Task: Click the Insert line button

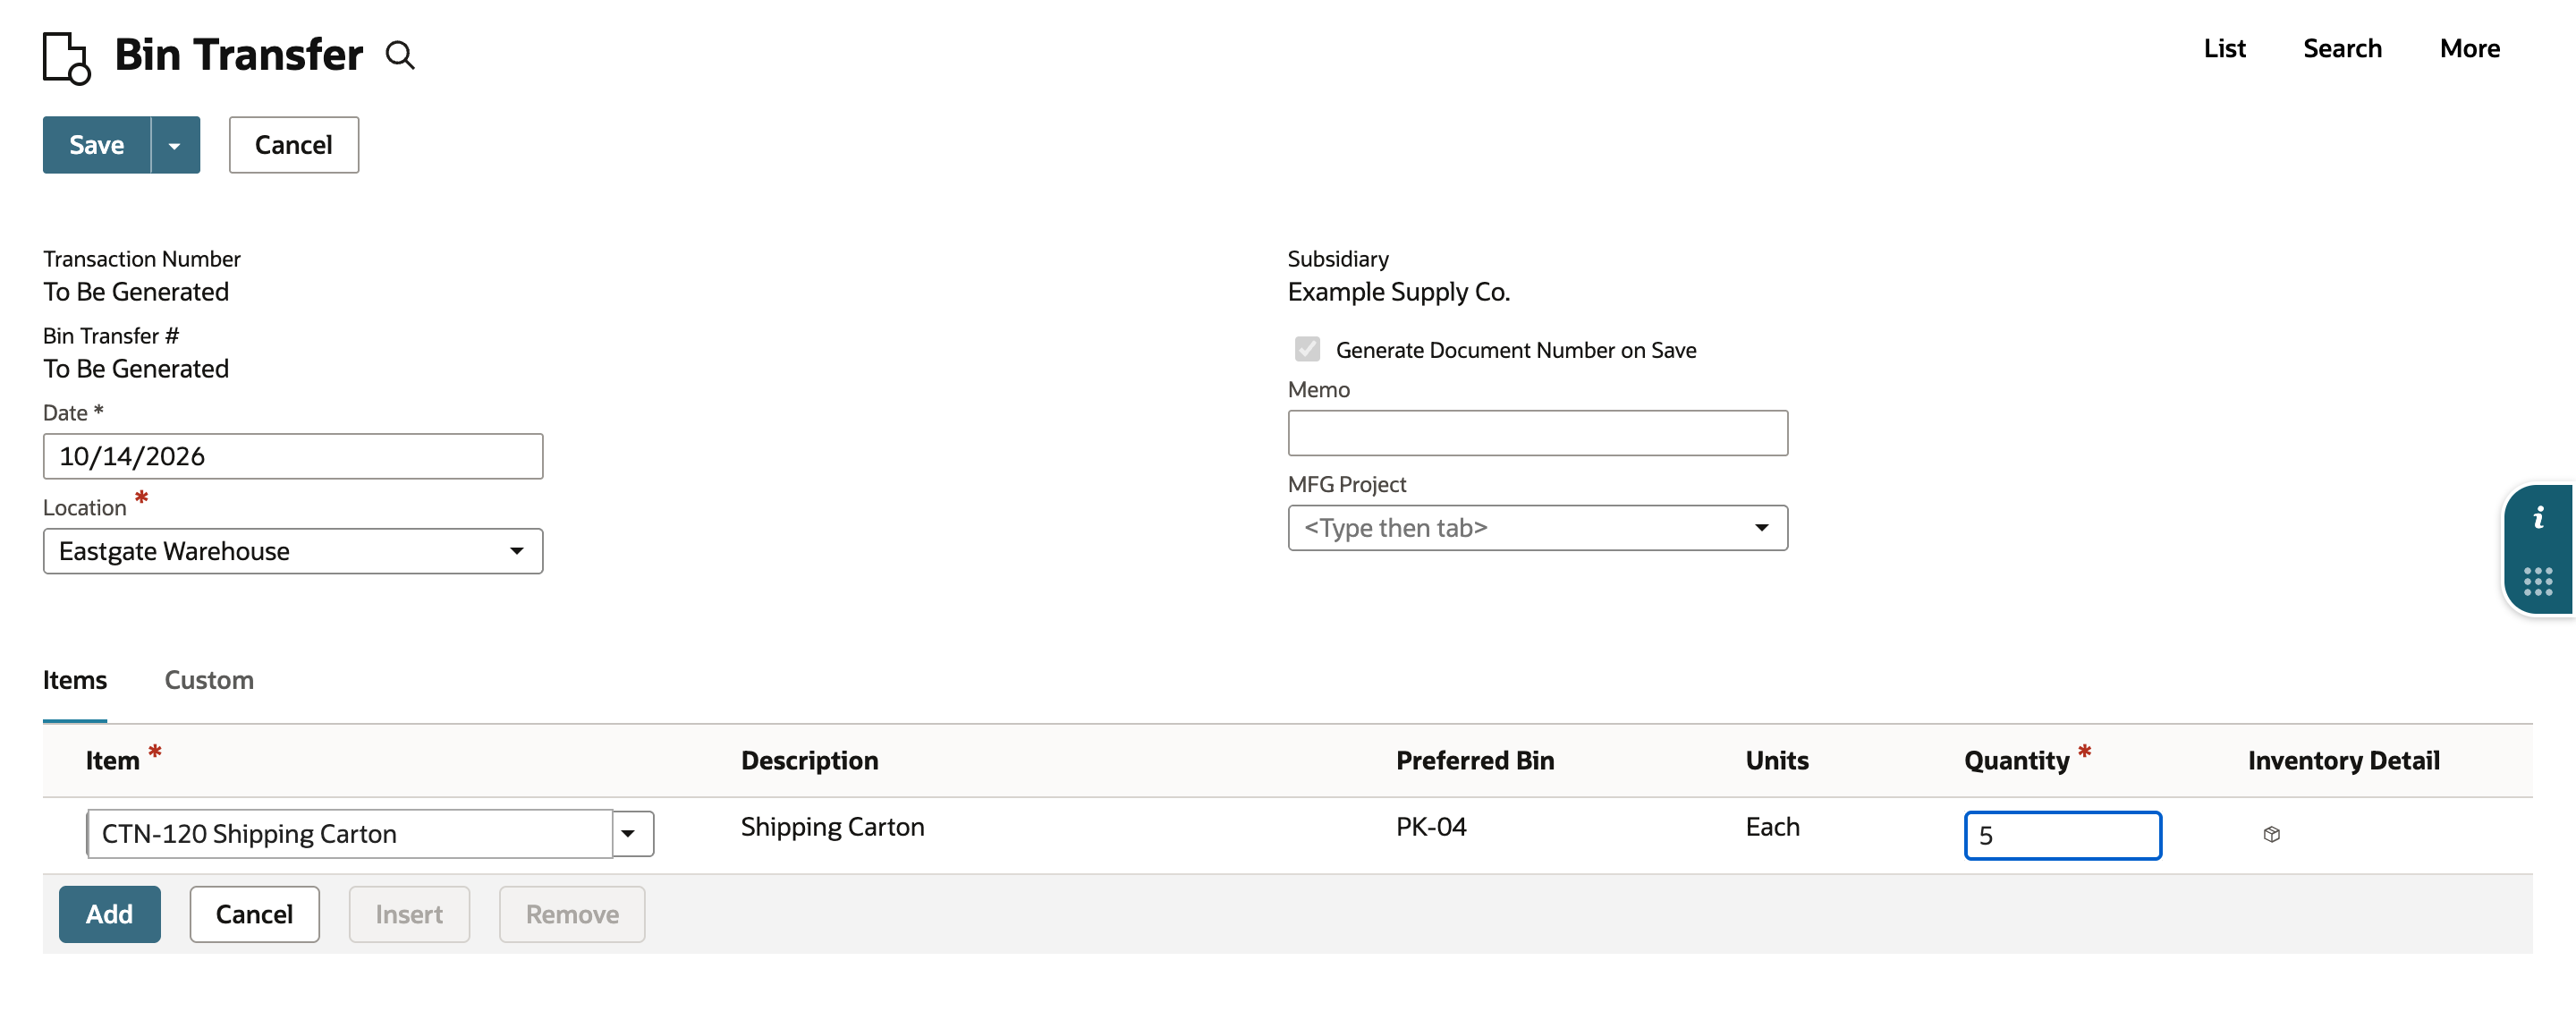Action: [x=409, y=914]
